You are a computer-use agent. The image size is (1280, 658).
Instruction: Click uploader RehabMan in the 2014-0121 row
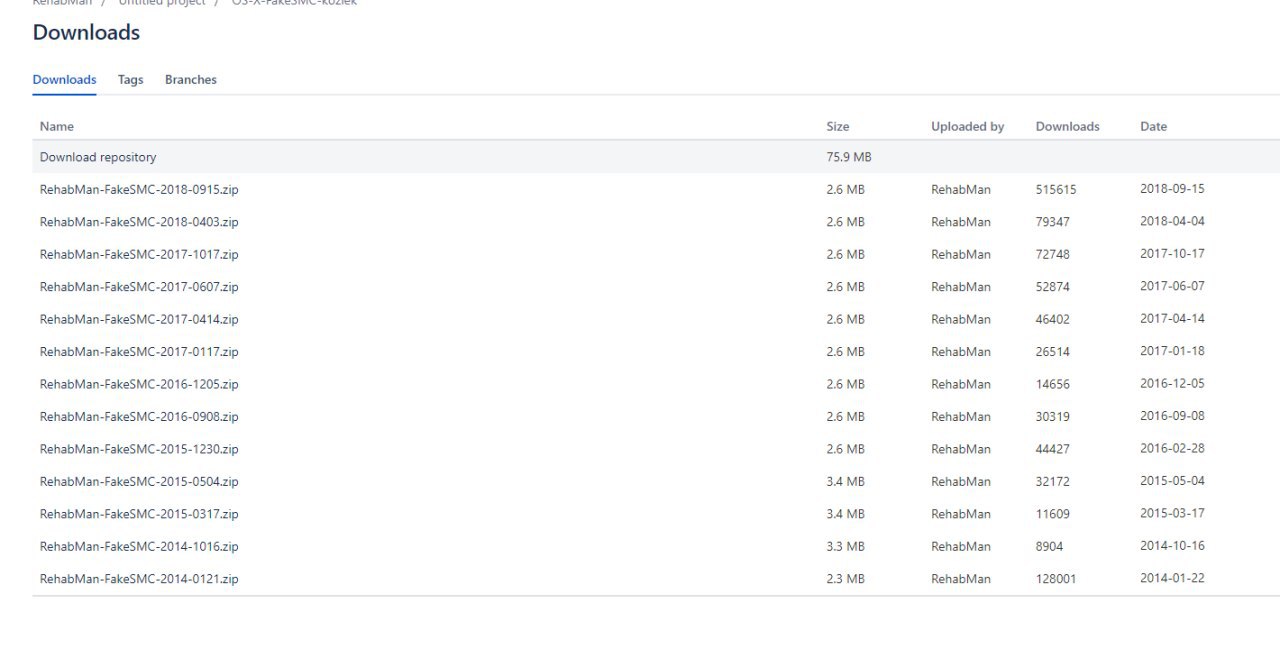[x=961, y=579]
